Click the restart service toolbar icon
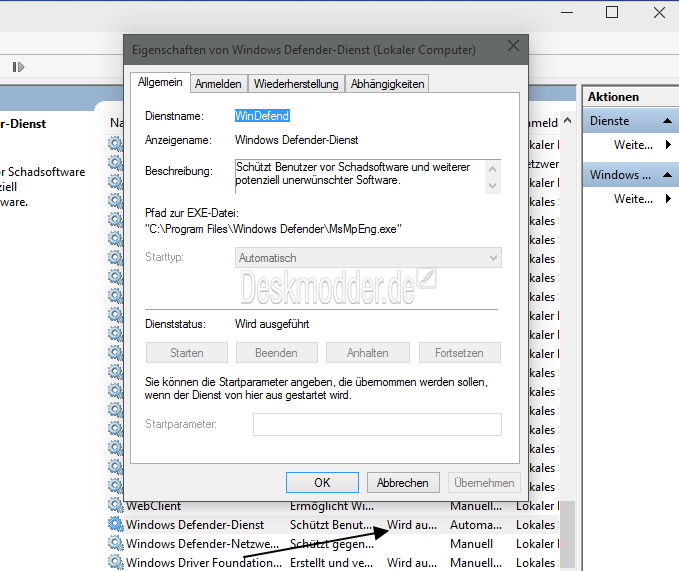This screenshot has width=679, height=571. pyautogui.click(x=18, y=67)
